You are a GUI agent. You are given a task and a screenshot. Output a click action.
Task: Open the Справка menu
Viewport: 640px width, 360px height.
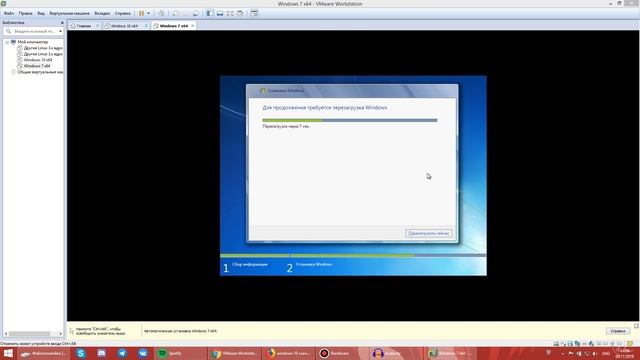coord(122,13)
